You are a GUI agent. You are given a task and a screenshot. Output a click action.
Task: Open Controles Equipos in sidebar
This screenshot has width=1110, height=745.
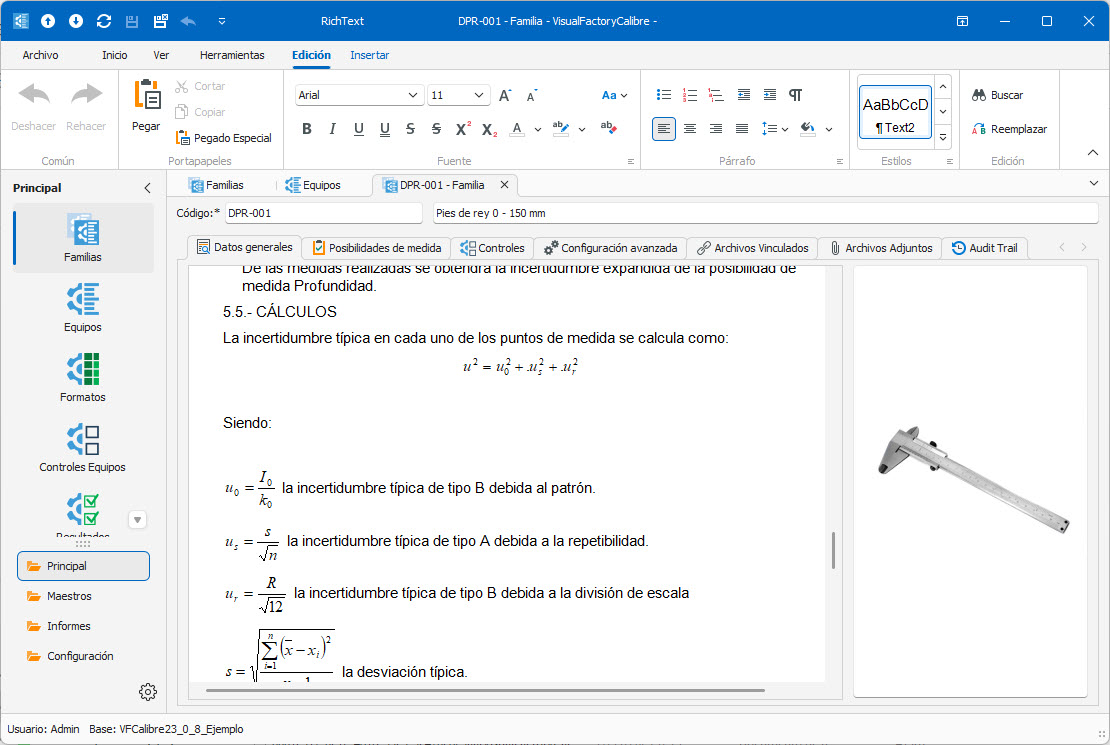click(83, 448)
